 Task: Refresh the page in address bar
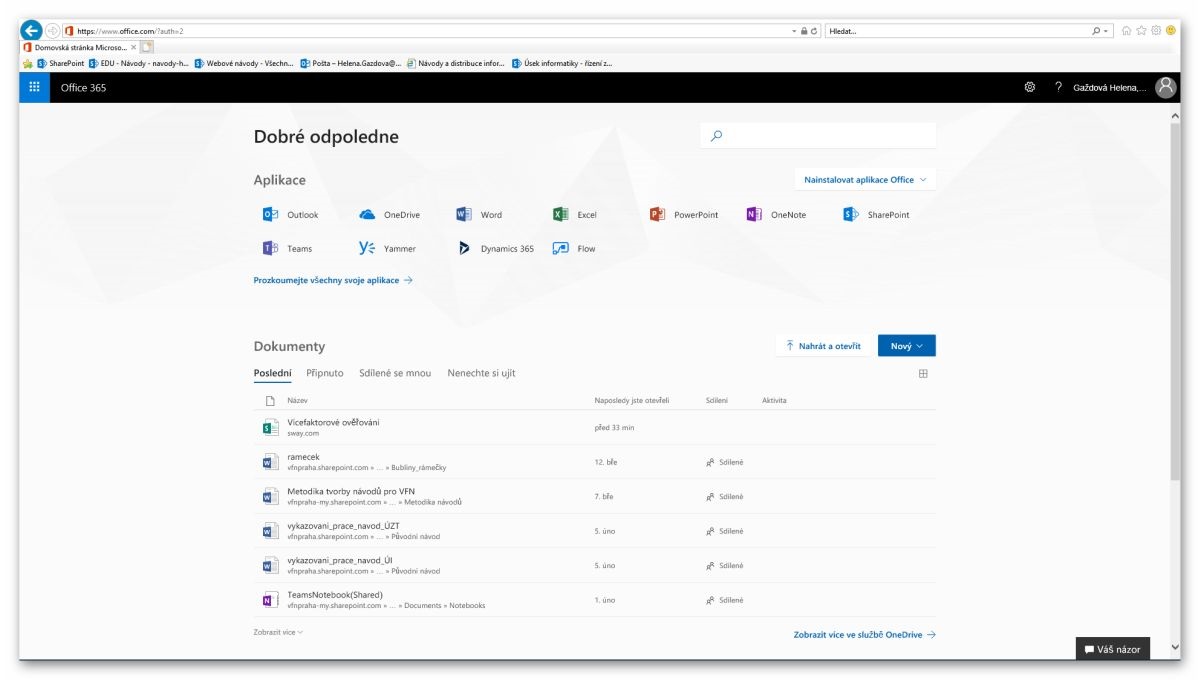pyautogui.click(x=815, y=31)
